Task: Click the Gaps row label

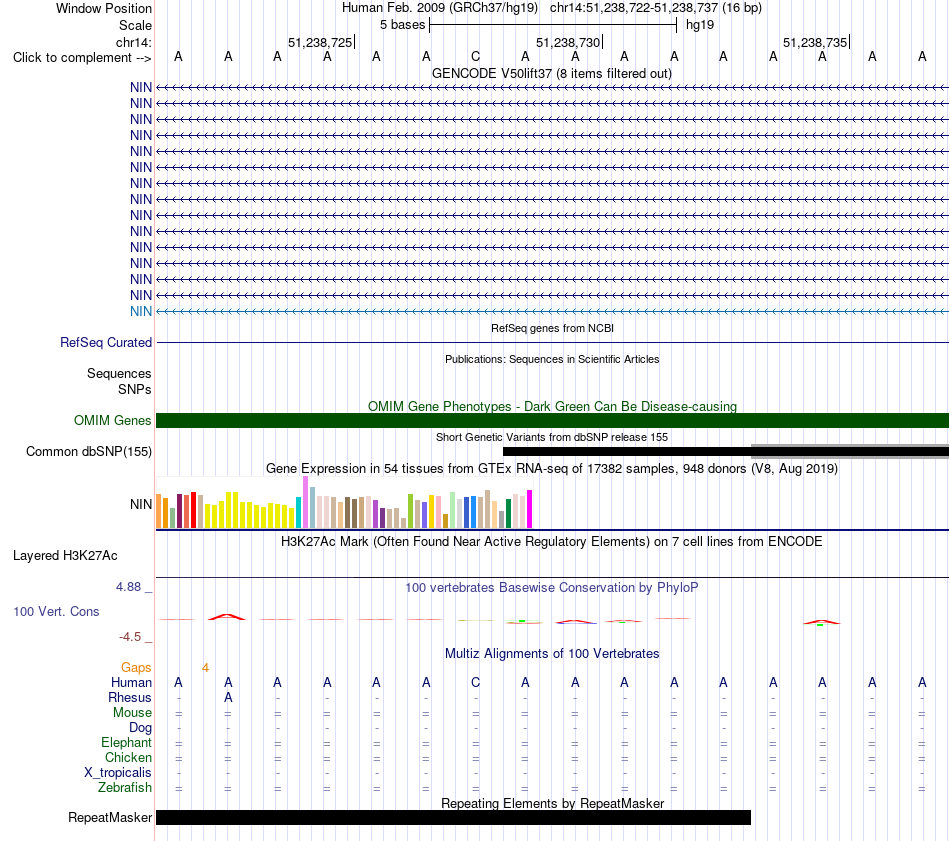Action: point(136,667)
